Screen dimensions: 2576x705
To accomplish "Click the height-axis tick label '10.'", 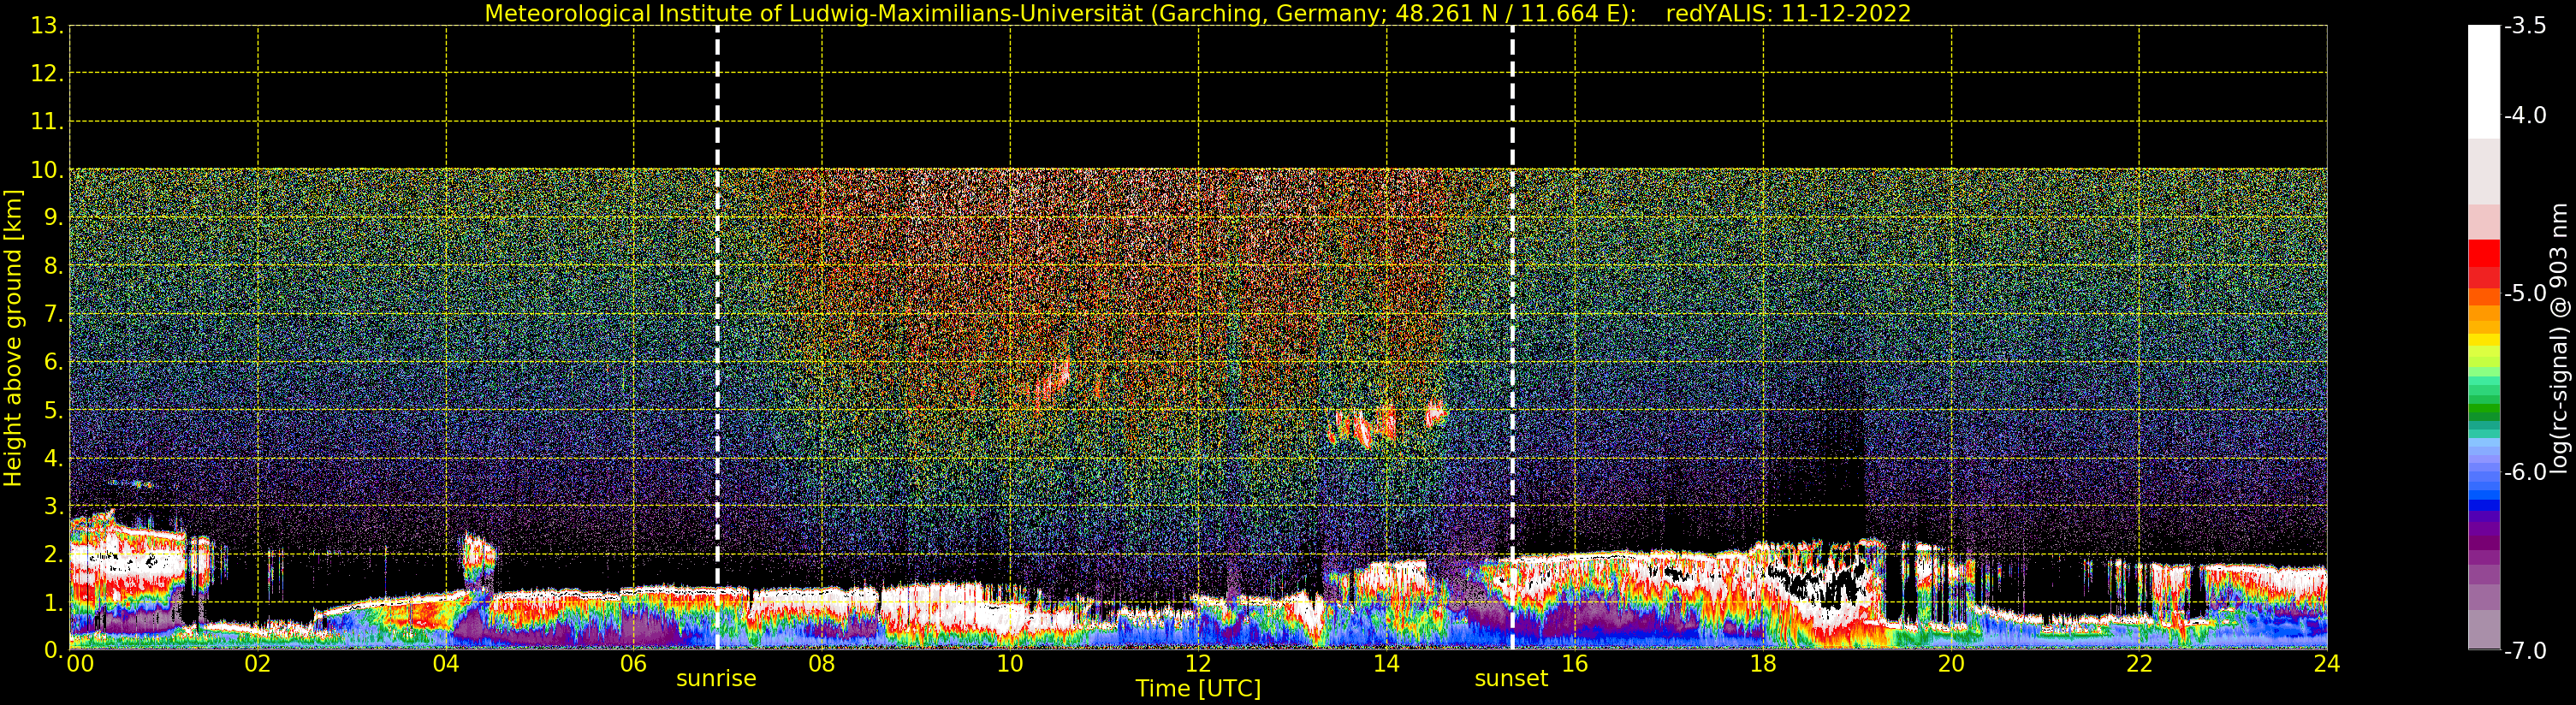I will (48, 170).
